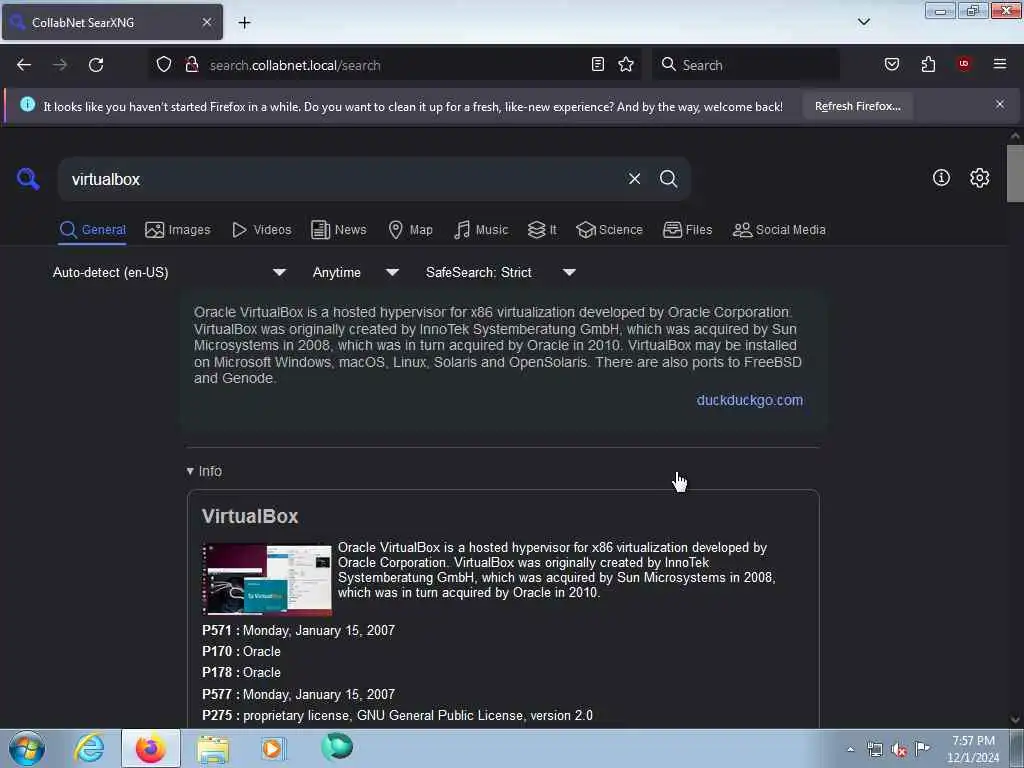This screenshot has width=1024, height=768.
Task: Switch to the Music category
Action: point(481,230)
